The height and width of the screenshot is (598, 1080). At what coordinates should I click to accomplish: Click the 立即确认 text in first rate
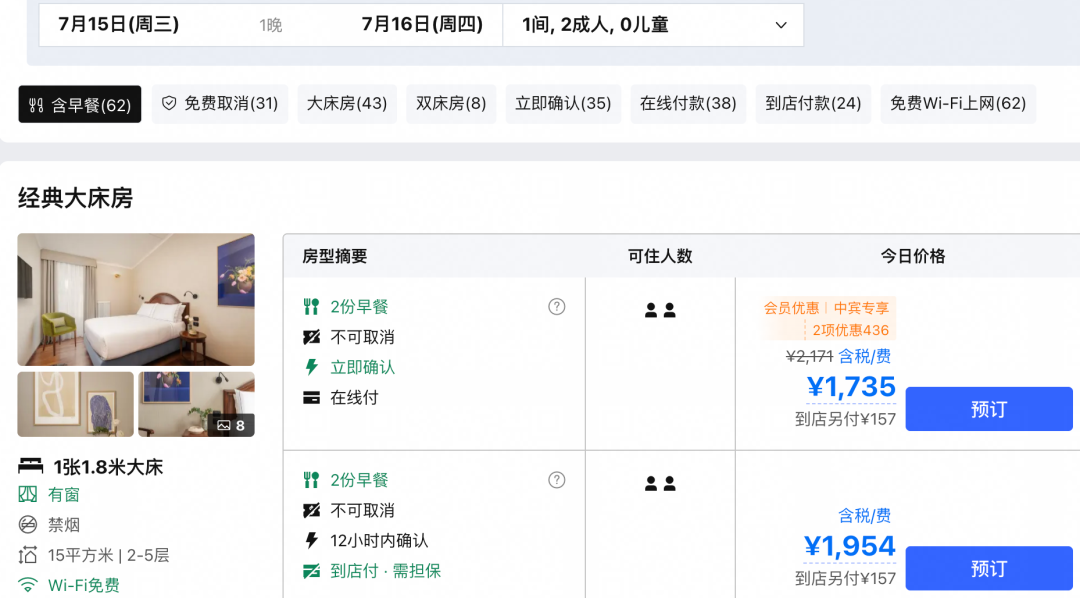click(x=362, y=367)
